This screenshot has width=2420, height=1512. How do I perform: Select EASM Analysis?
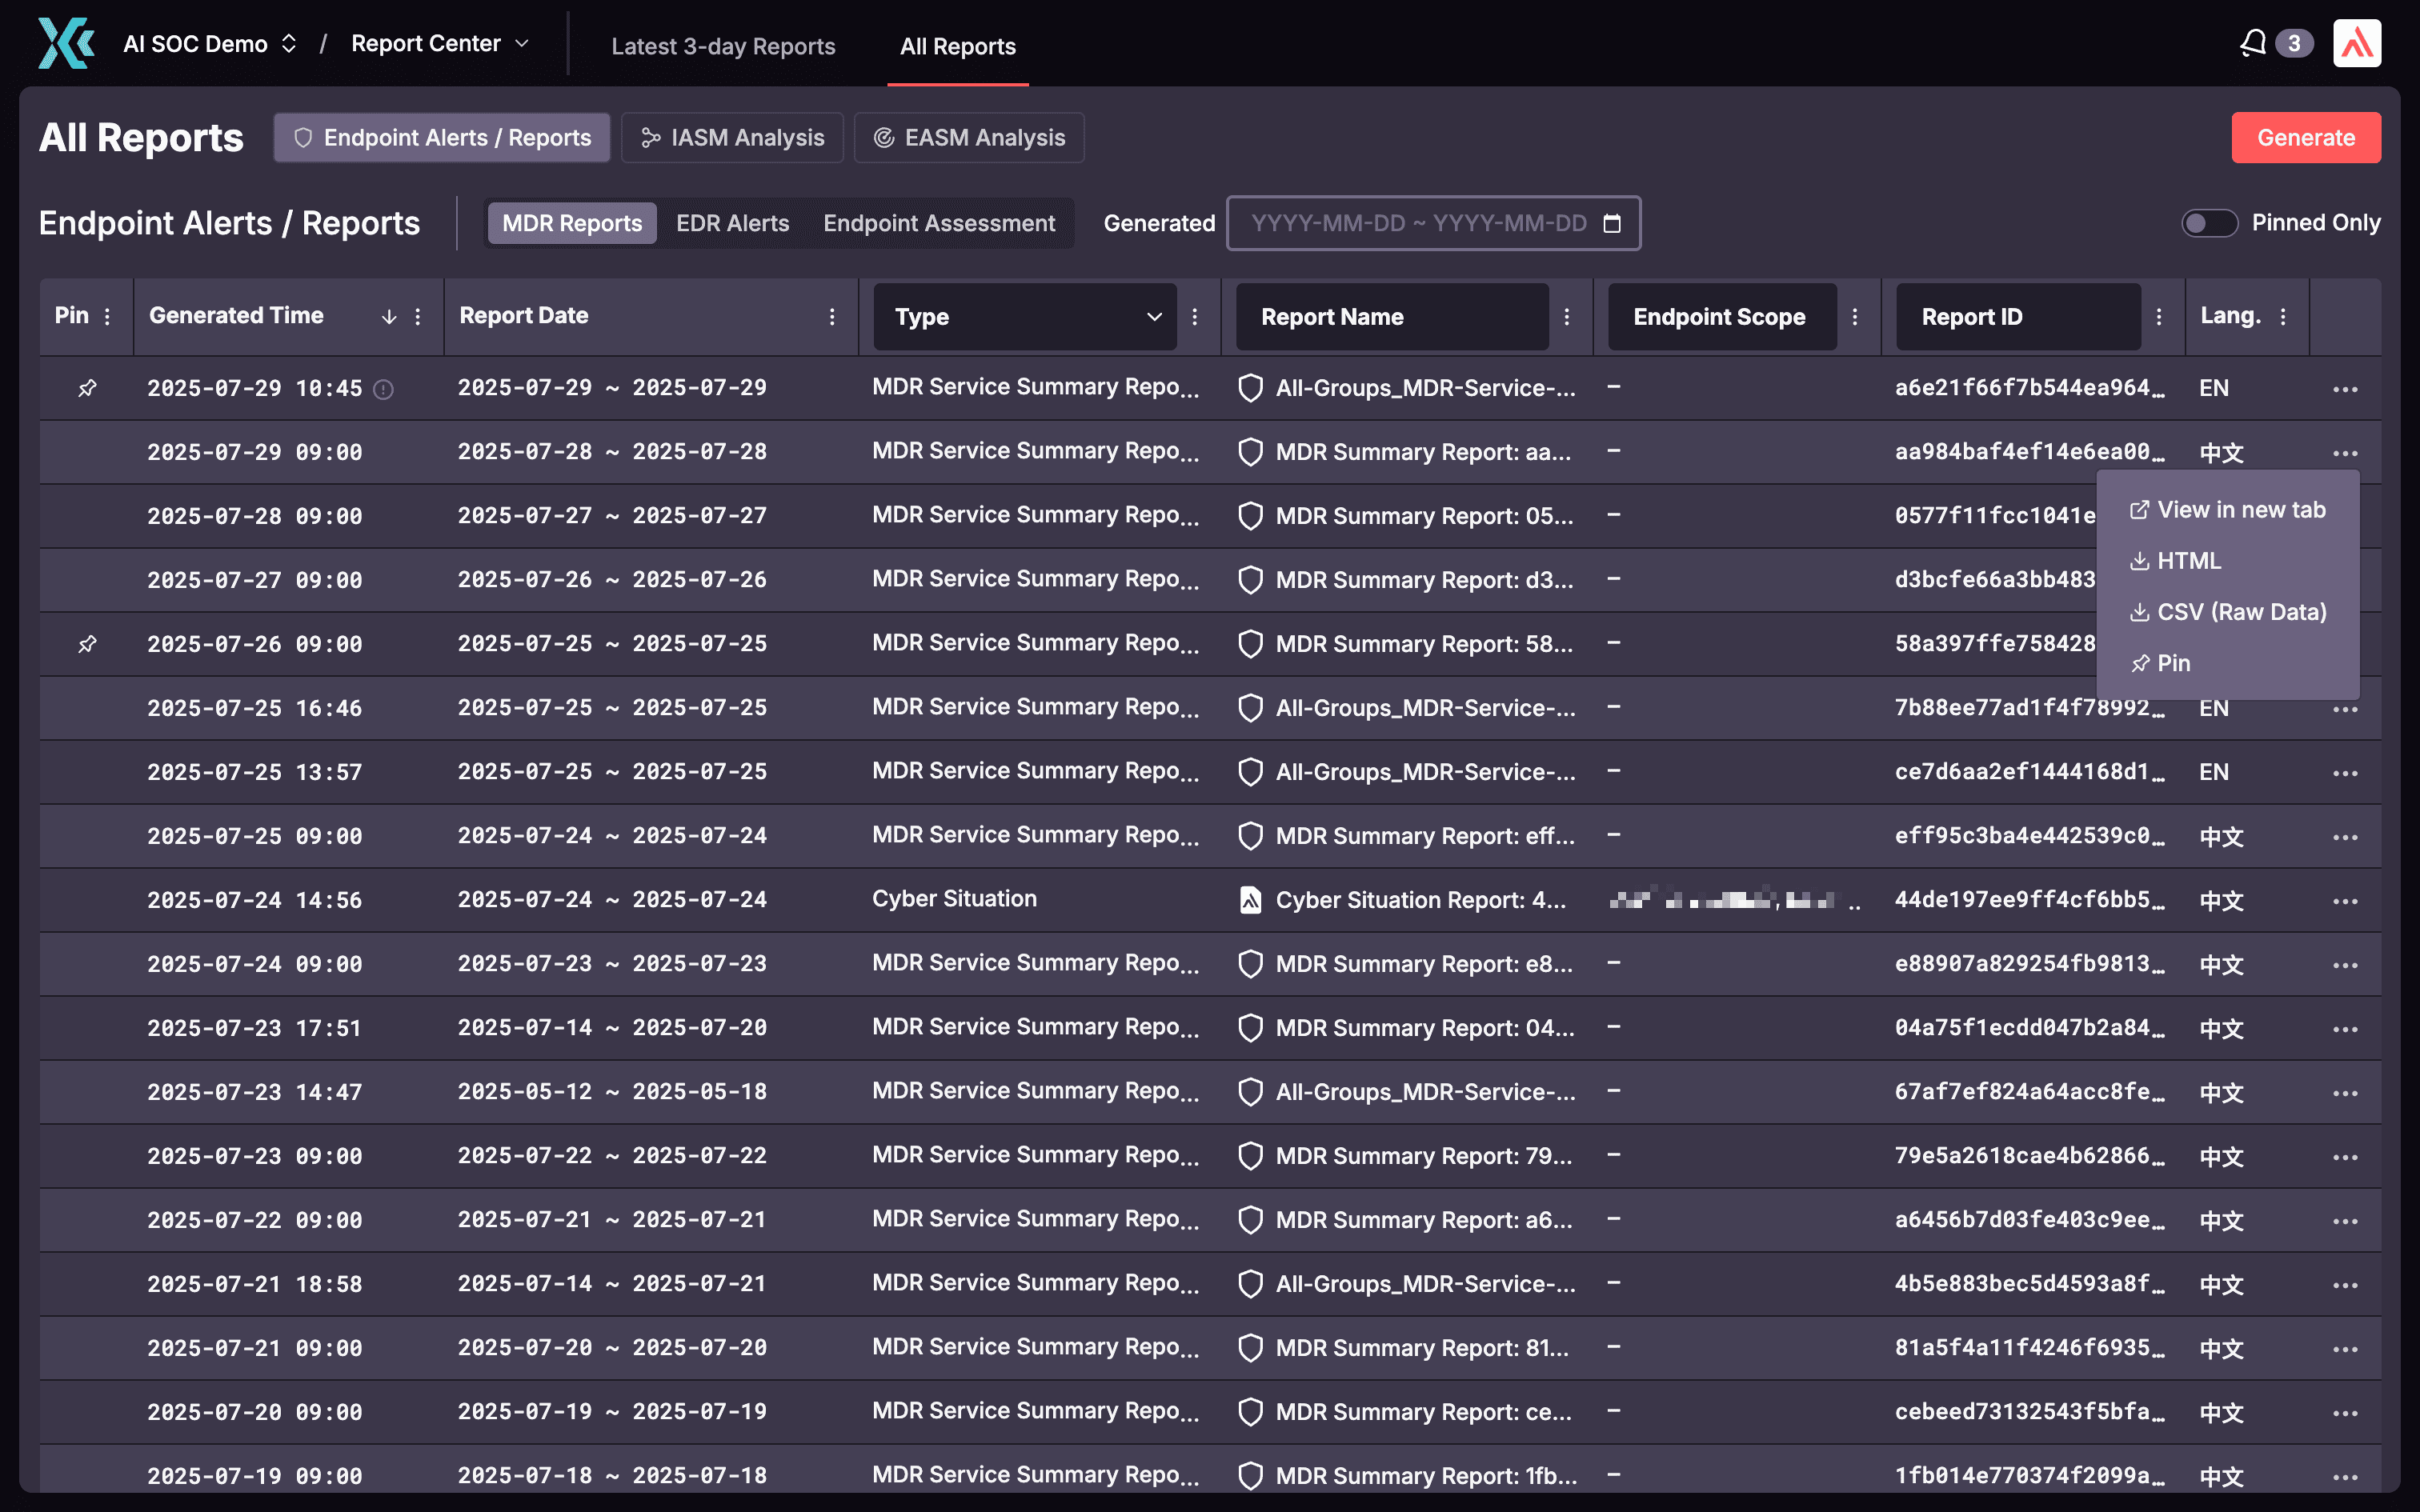pyautogui.click(x=969, y=137)
